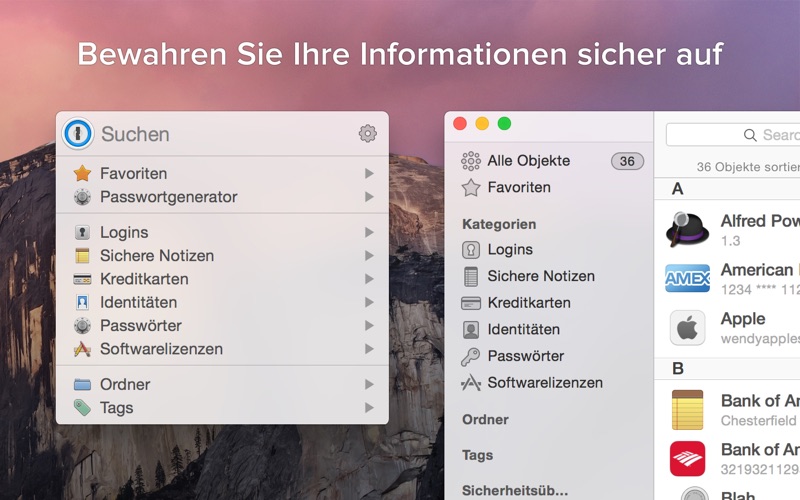Click the Kreditkarten card icon in popup menu
Screen dimensions: 800x500
click(82, 279)
